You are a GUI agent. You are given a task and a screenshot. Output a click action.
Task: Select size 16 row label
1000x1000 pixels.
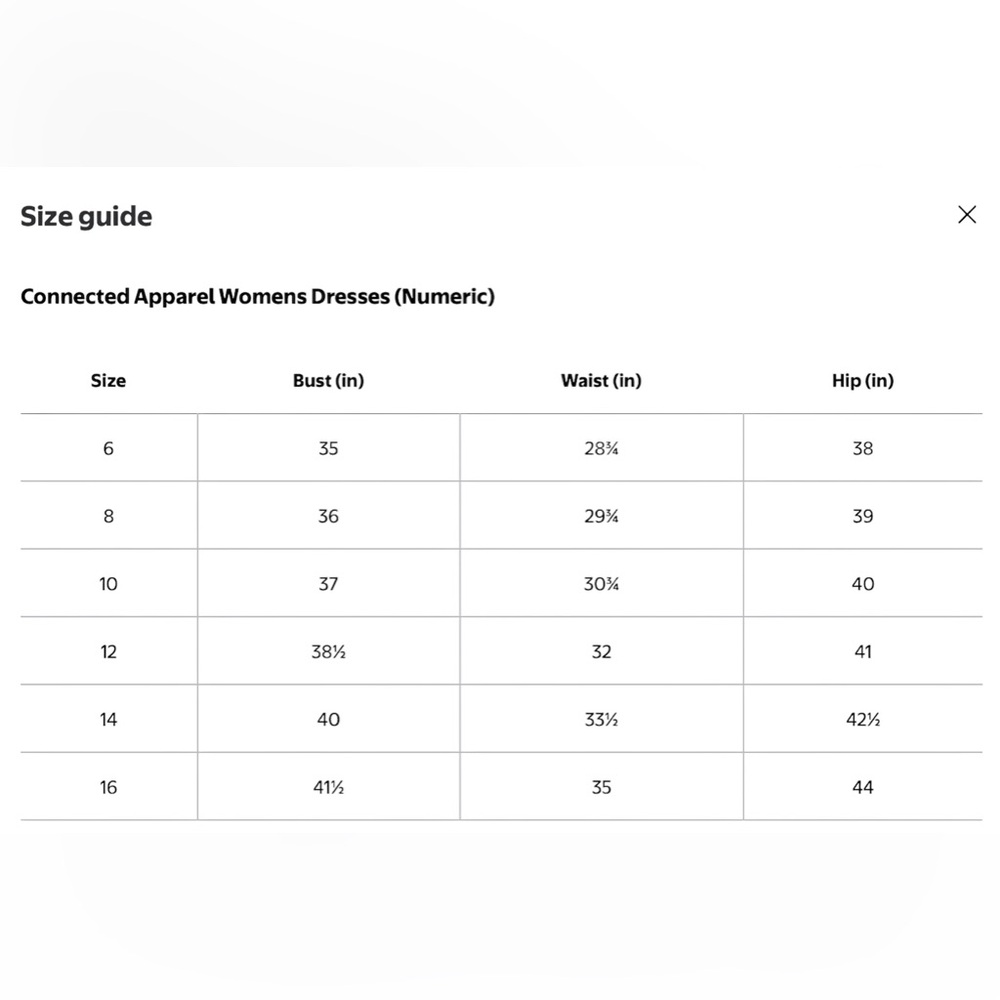tap(108, 787)
